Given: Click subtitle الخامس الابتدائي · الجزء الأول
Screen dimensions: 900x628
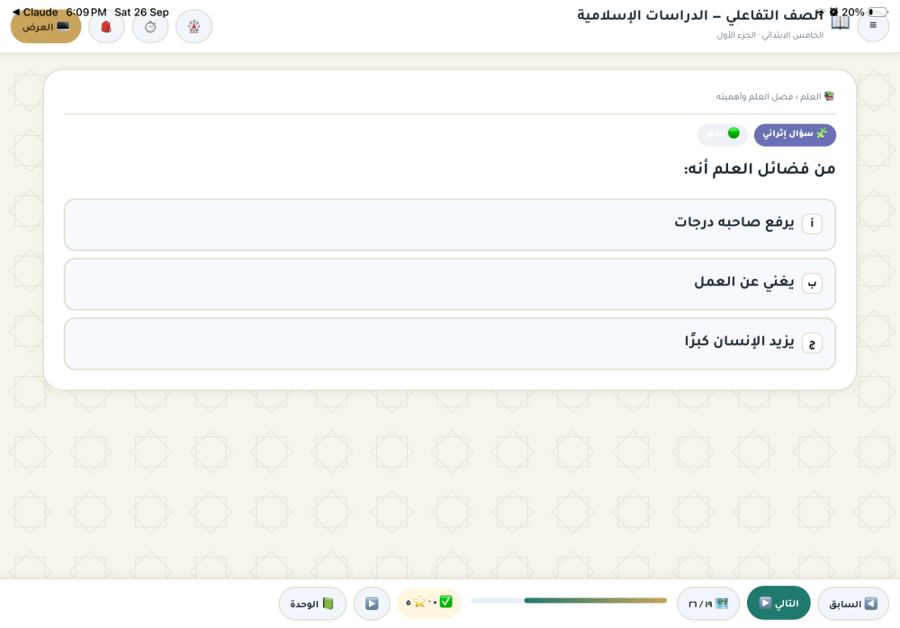Looking at the screenshot, I should (770, 36).
